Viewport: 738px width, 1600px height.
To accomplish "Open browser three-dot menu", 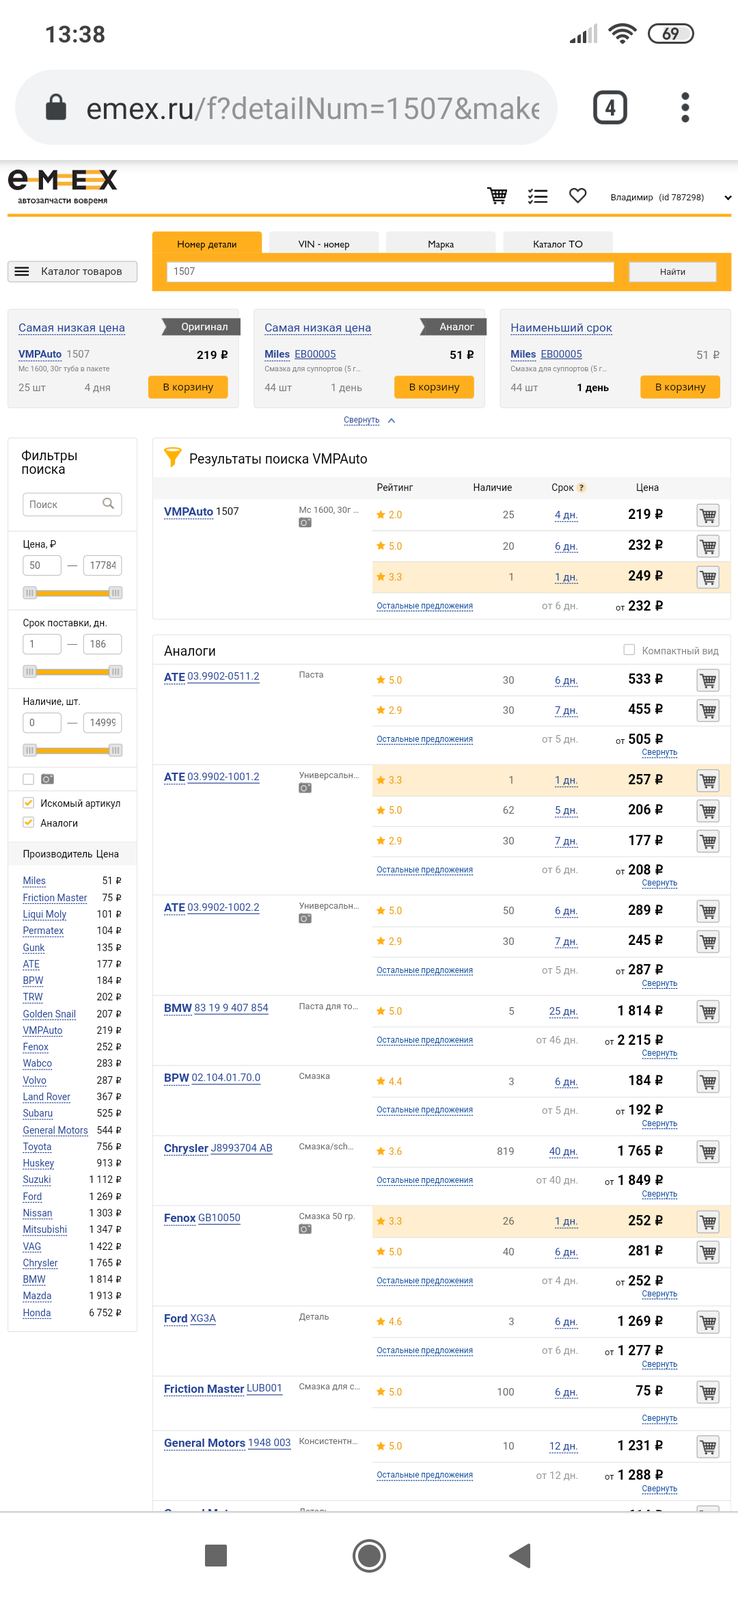I will tap(685, 108).
